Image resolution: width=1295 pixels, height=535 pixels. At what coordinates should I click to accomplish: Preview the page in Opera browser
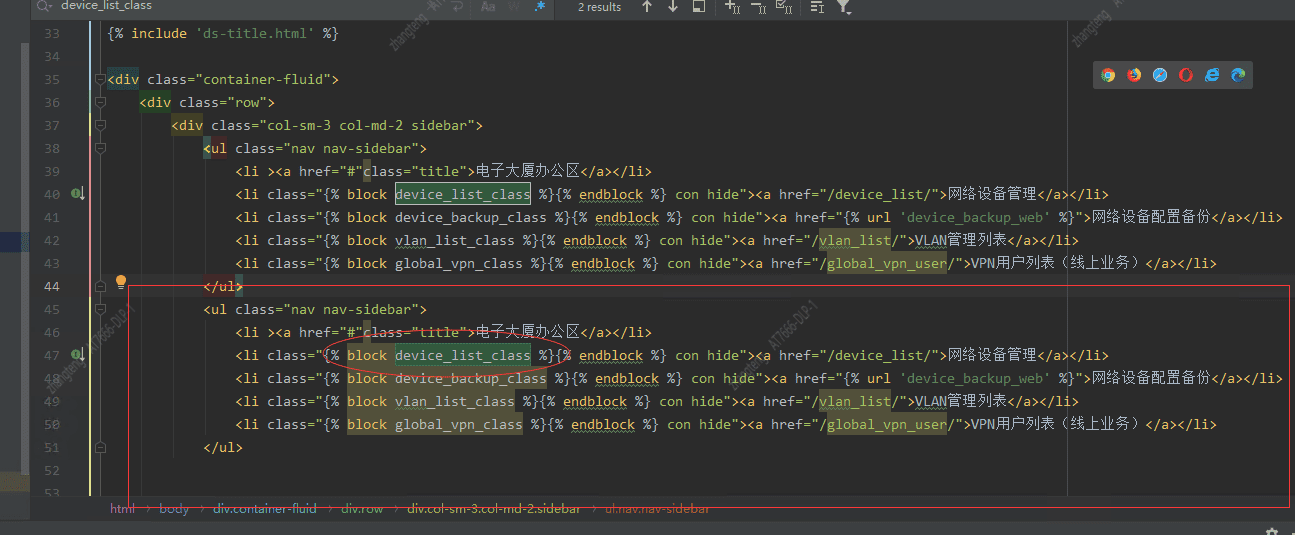click(x=1186, y=75)
